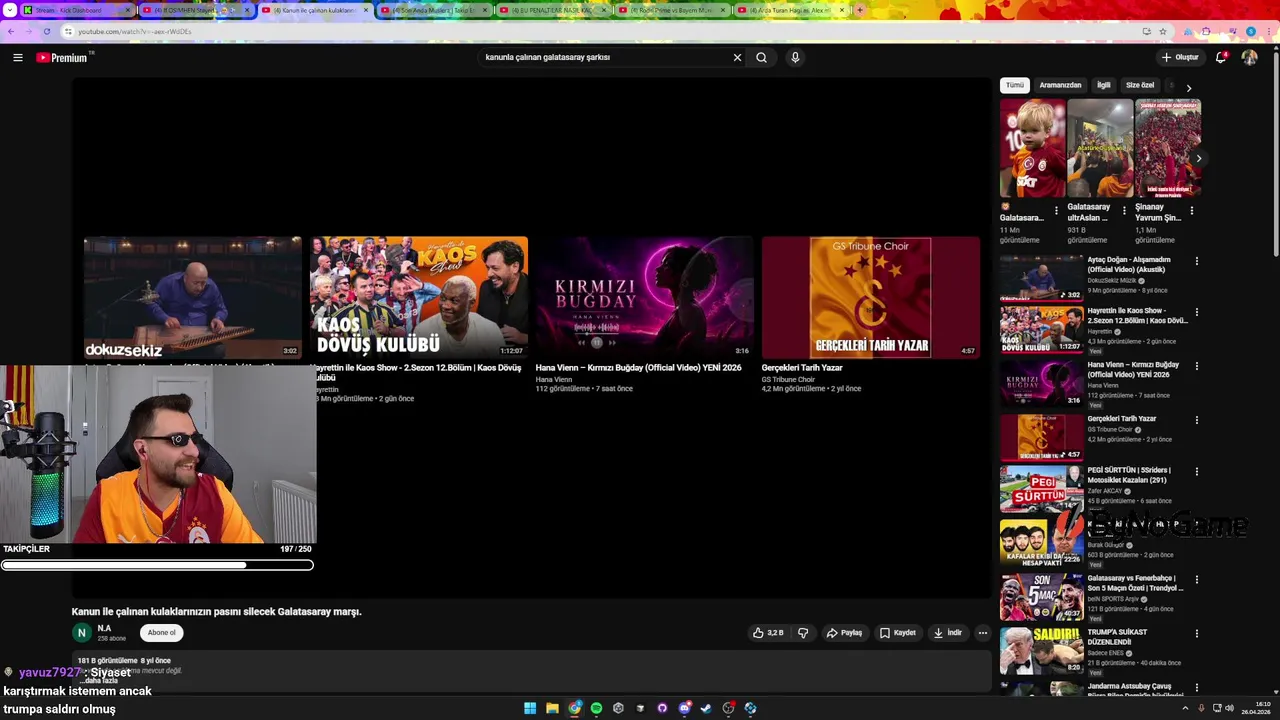Screen dimensions: 1280x720
Task: Open Kırmızı Buğday end-screen thumbnail
Action: click(645, 297)
